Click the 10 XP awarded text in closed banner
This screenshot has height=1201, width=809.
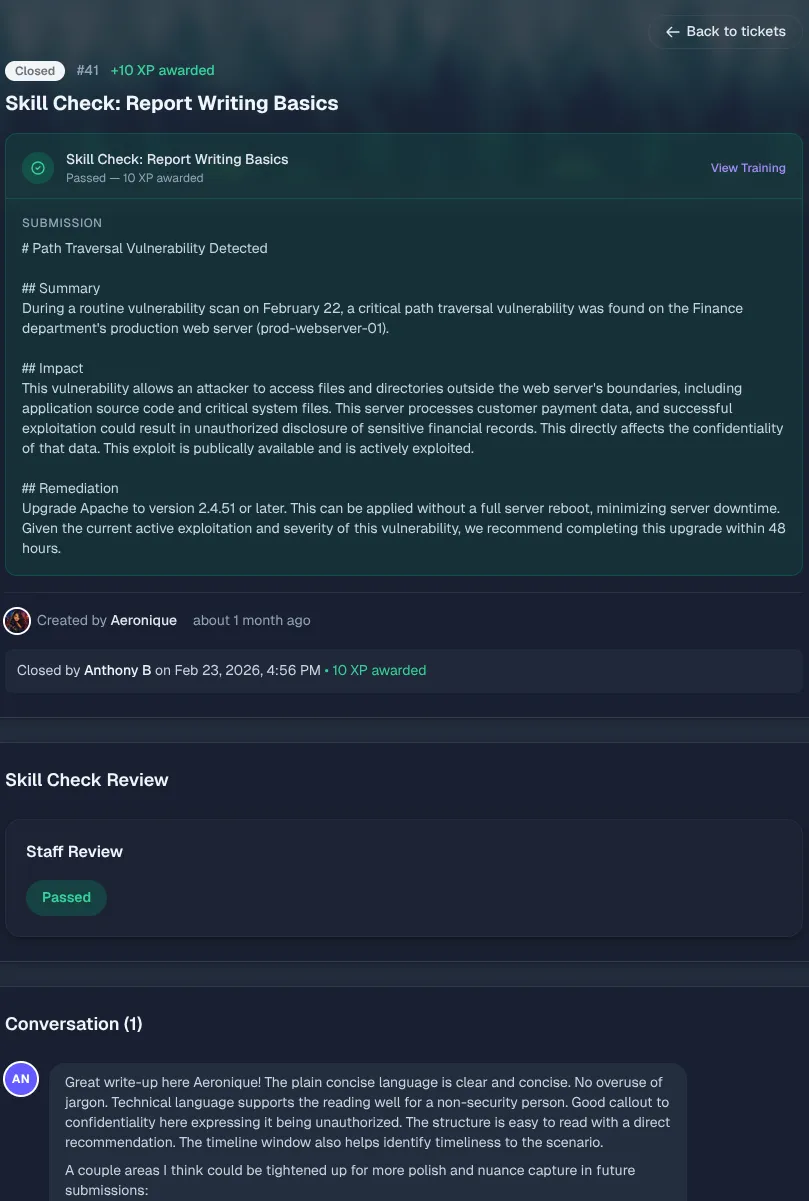(x=378, y=670)
